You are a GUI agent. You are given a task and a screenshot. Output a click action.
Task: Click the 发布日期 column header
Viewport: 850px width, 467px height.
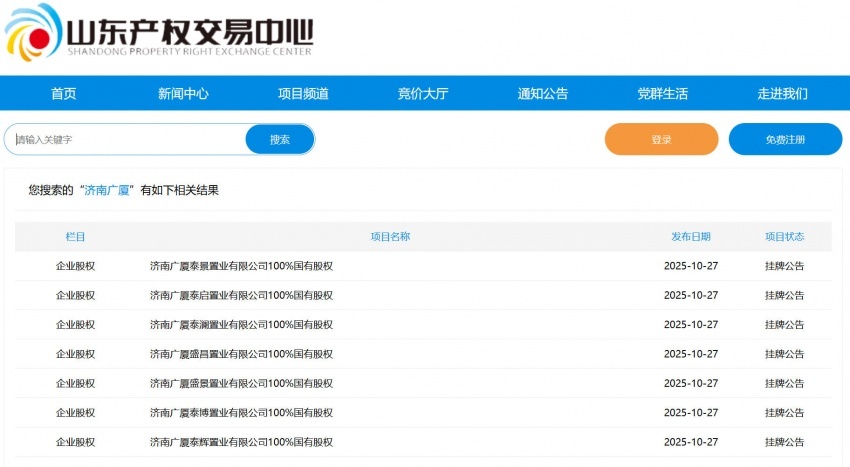click(691, 236)
